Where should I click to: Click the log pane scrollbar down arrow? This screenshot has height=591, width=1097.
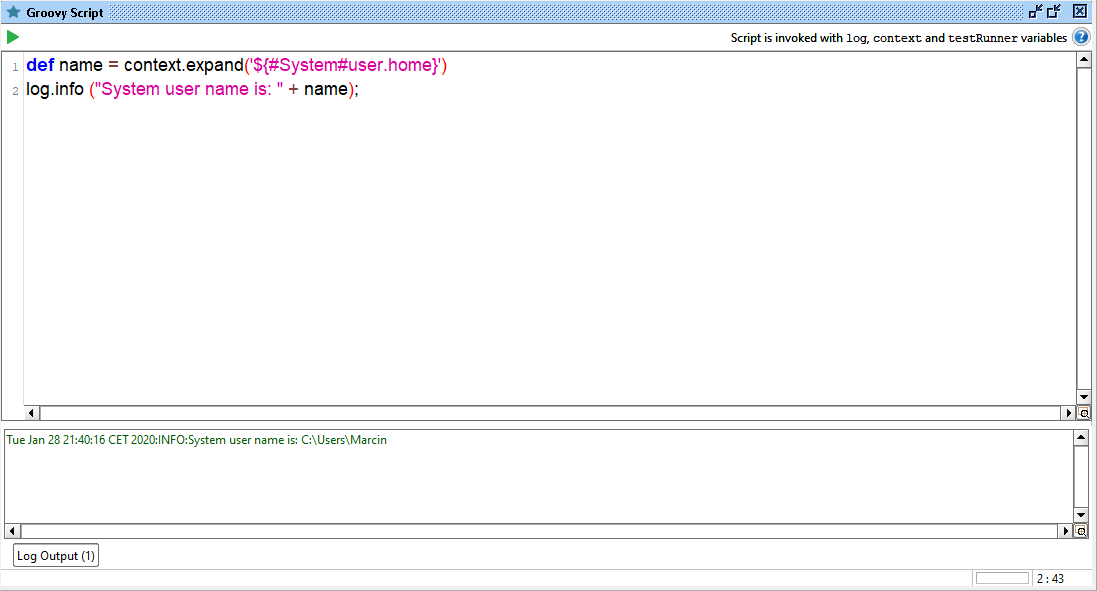1081,515
